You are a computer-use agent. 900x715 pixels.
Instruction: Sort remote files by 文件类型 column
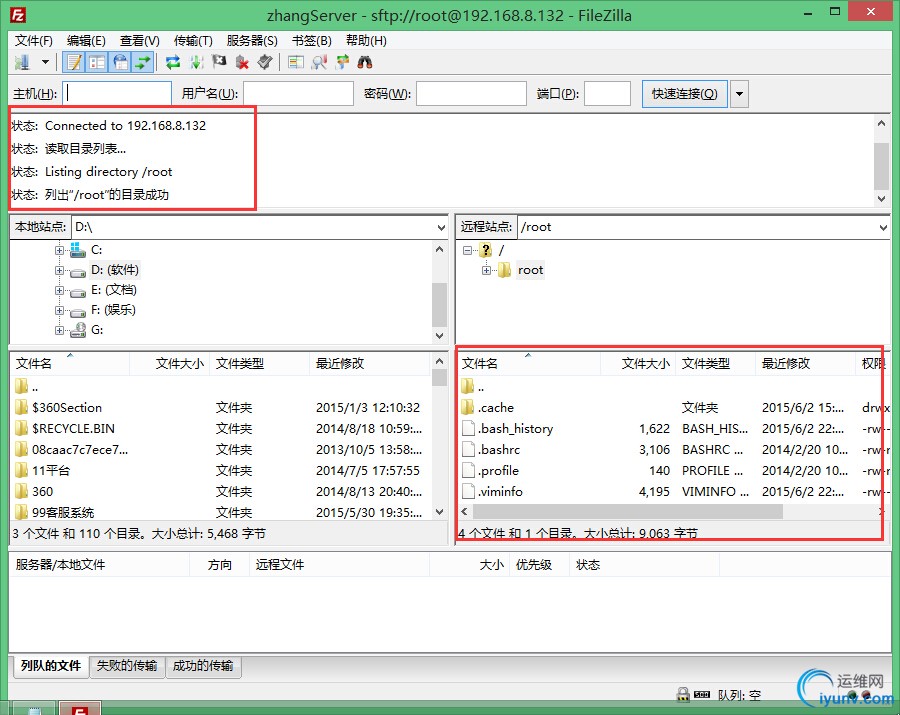715,363
